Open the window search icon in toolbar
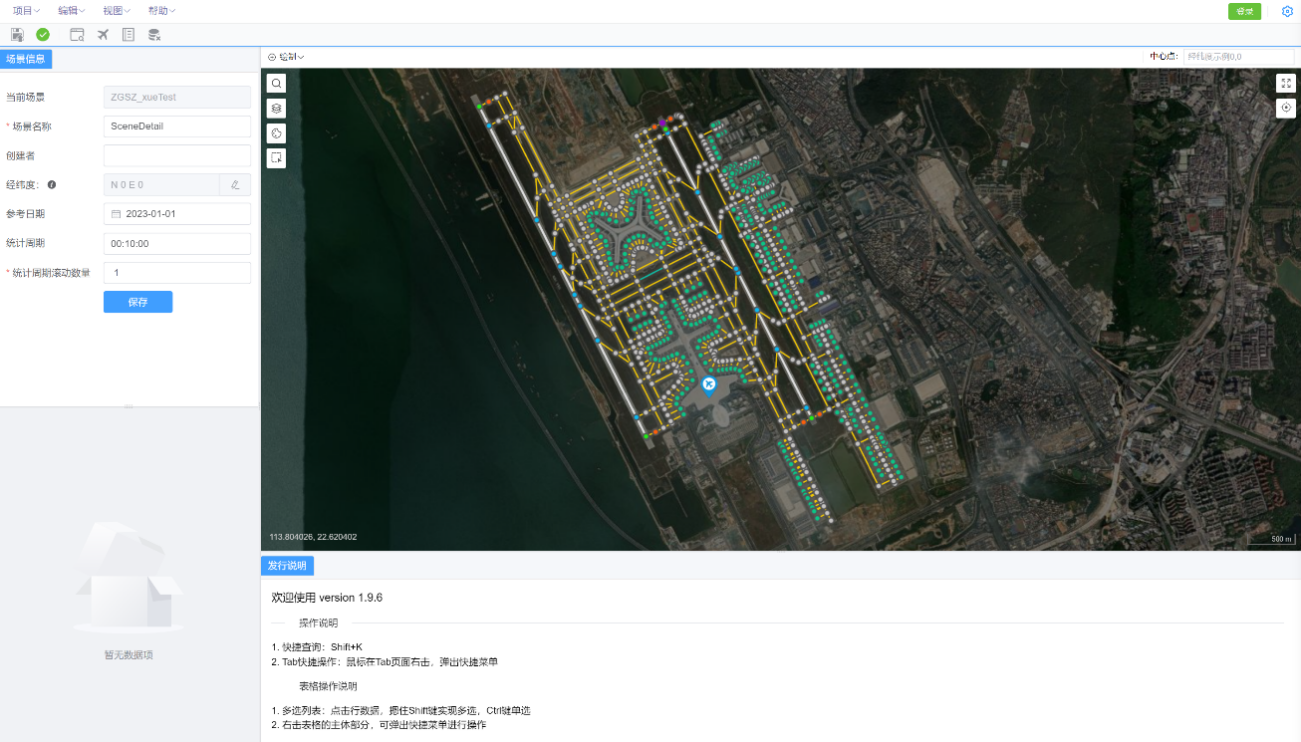1301x742 pixels. [x=77, y=34]
